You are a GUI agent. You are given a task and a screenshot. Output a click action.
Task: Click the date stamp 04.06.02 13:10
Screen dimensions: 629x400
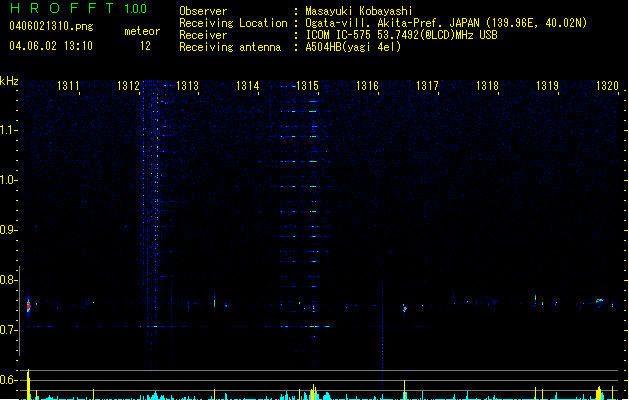click(x=51, y=46)
